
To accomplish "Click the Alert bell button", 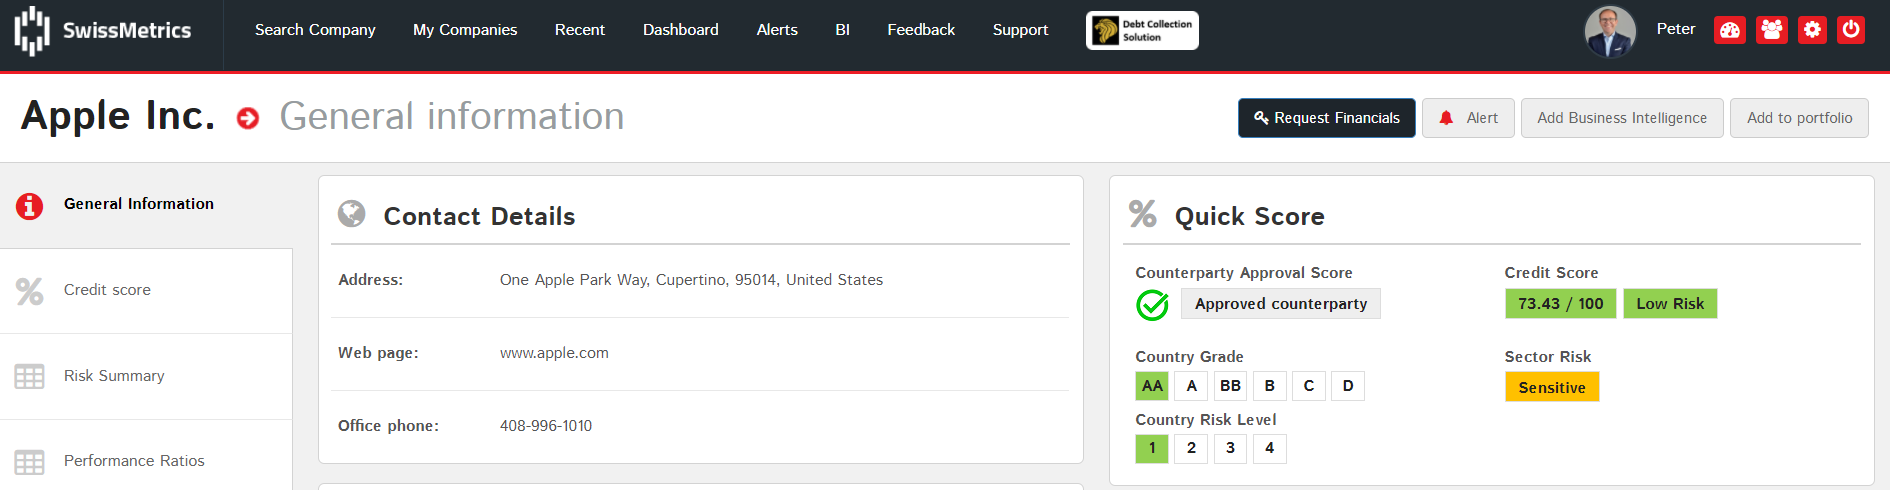I will (x=1468, y=118).
